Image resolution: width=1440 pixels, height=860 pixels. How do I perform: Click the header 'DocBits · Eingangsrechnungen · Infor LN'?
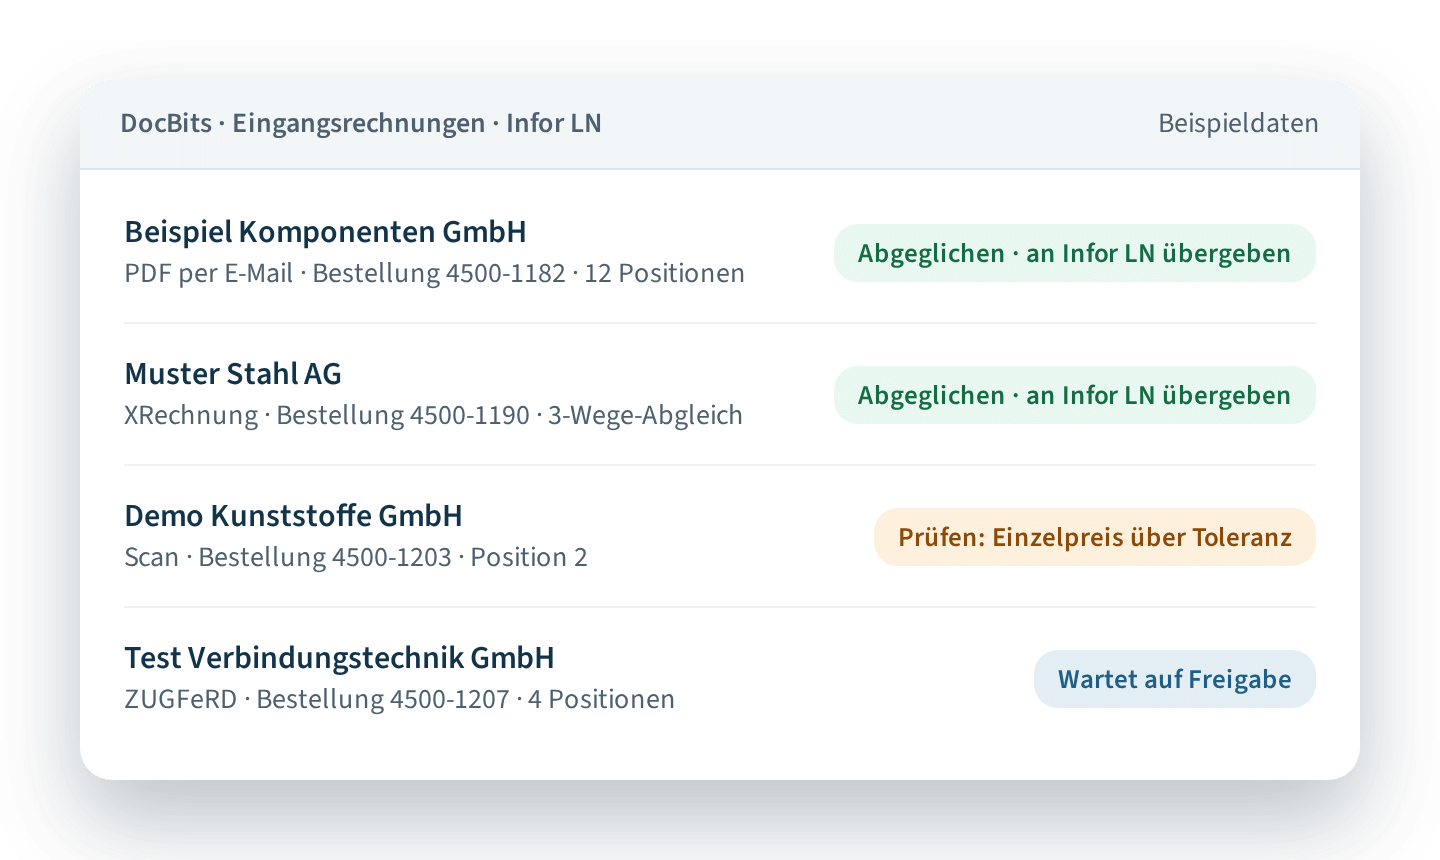click(x=361, y=123)
